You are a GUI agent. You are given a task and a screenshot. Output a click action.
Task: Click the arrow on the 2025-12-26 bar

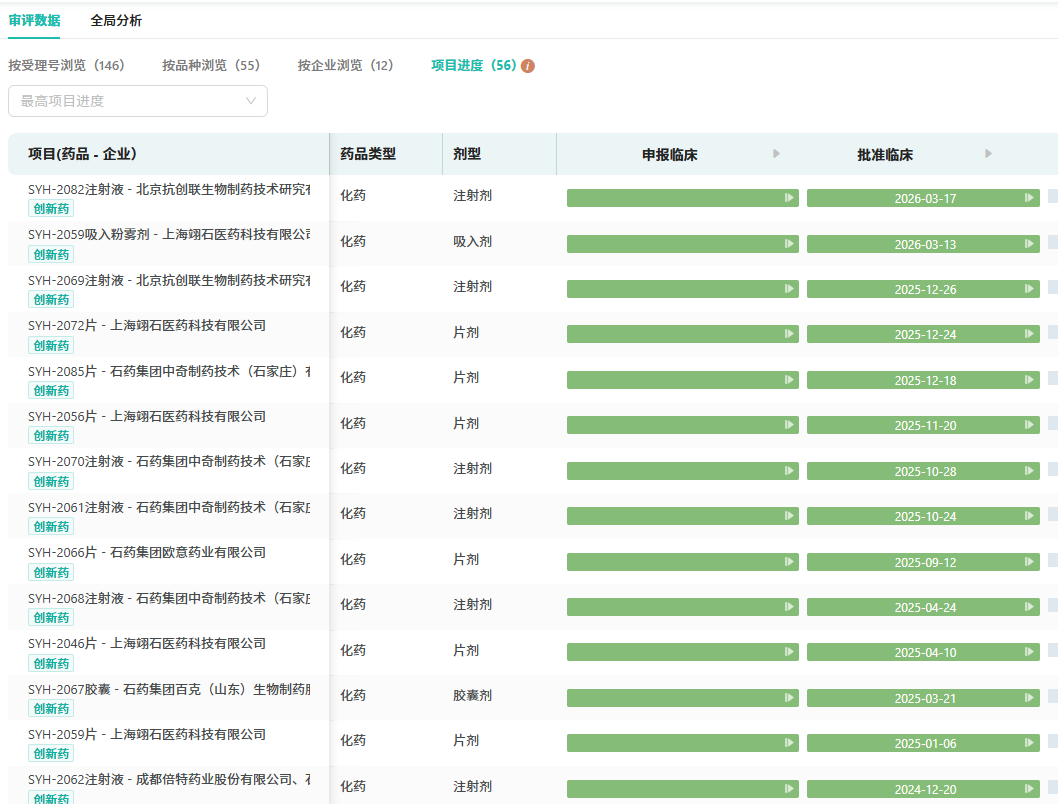[x=1029, y=289]
